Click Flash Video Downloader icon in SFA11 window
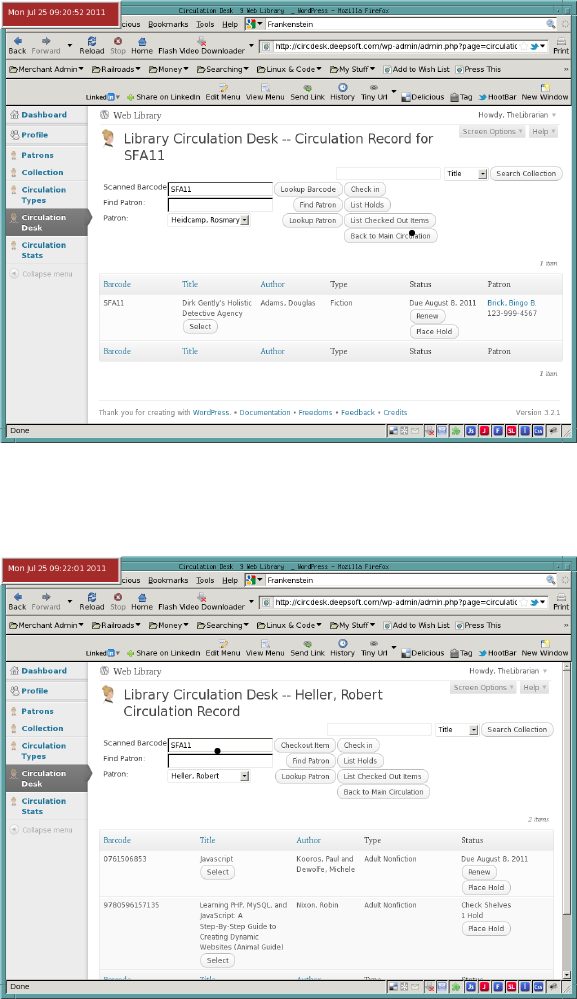 pos(201,41)
